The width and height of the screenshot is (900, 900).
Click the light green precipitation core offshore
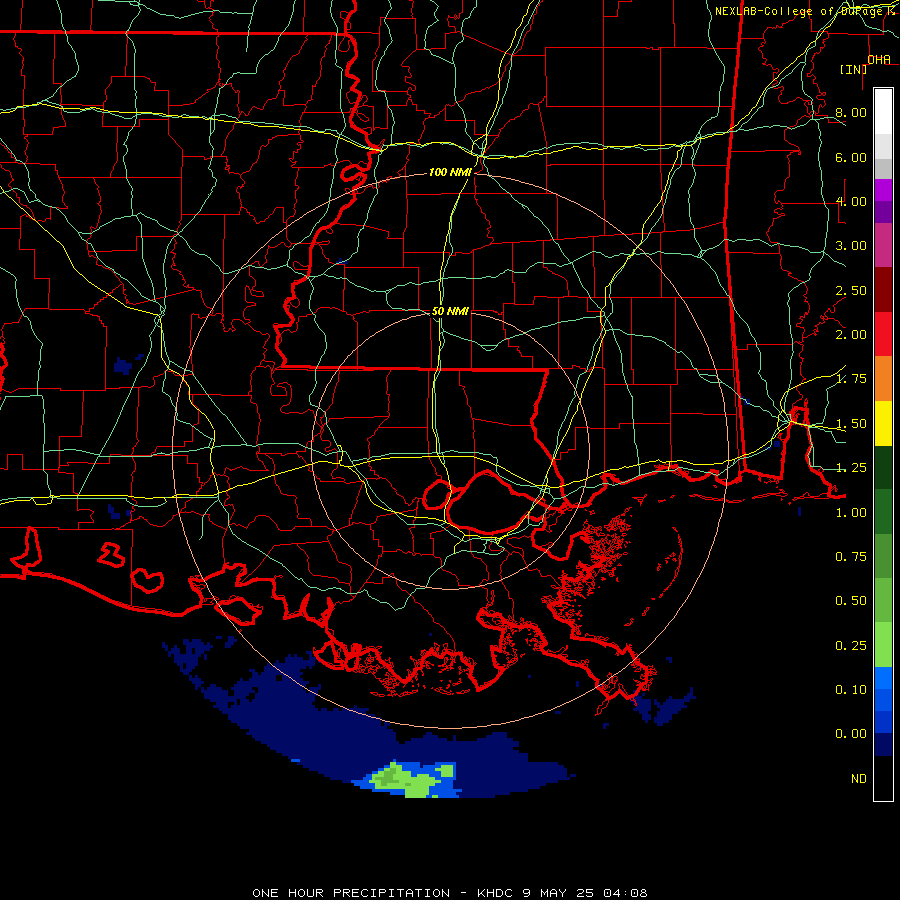coord(410,779)
